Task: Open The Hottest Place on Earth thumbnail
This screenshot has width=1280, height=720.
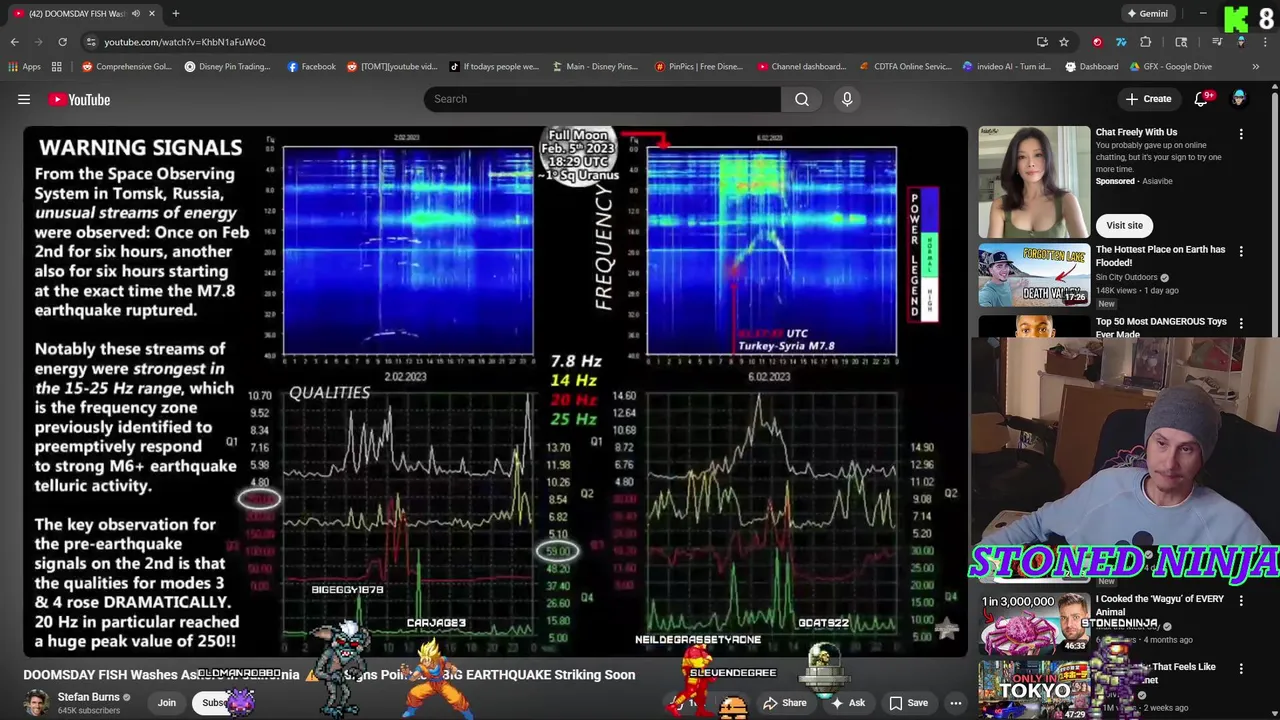Action: [1034, 275]
